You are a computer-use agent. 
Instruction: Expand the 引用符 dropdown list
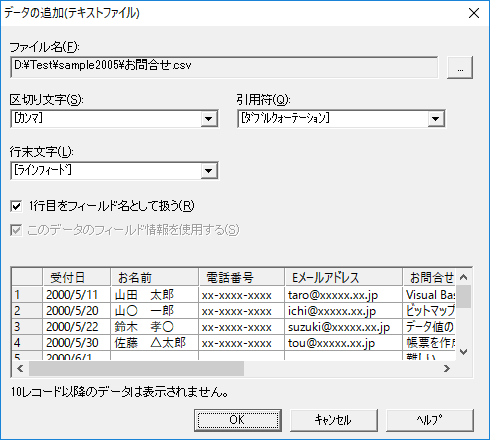[x=436, y=118]
